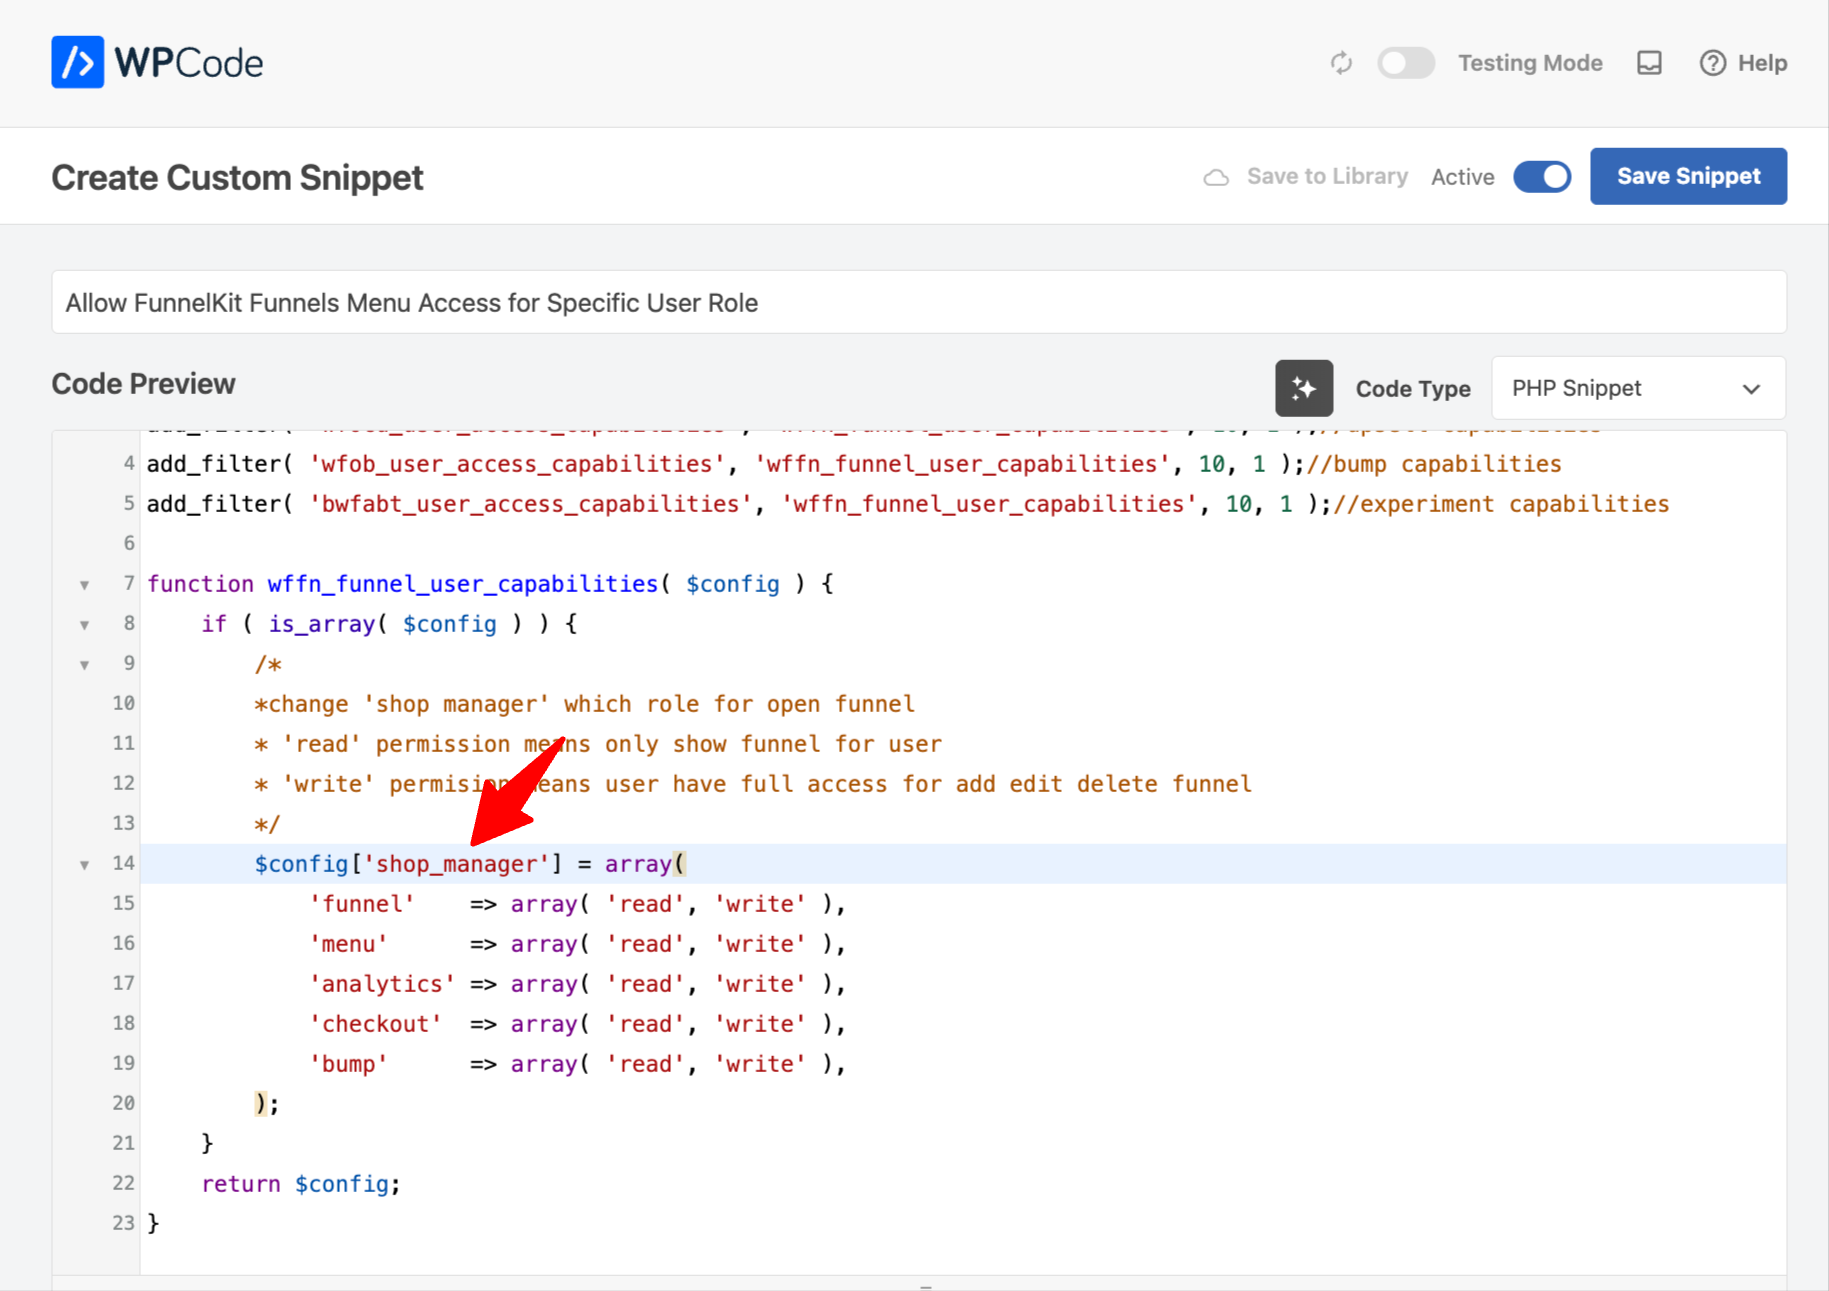Viewport: 1829px width, 1291px height.
Task: Open Help via the question mark icon
Action: coord(1712,62)
